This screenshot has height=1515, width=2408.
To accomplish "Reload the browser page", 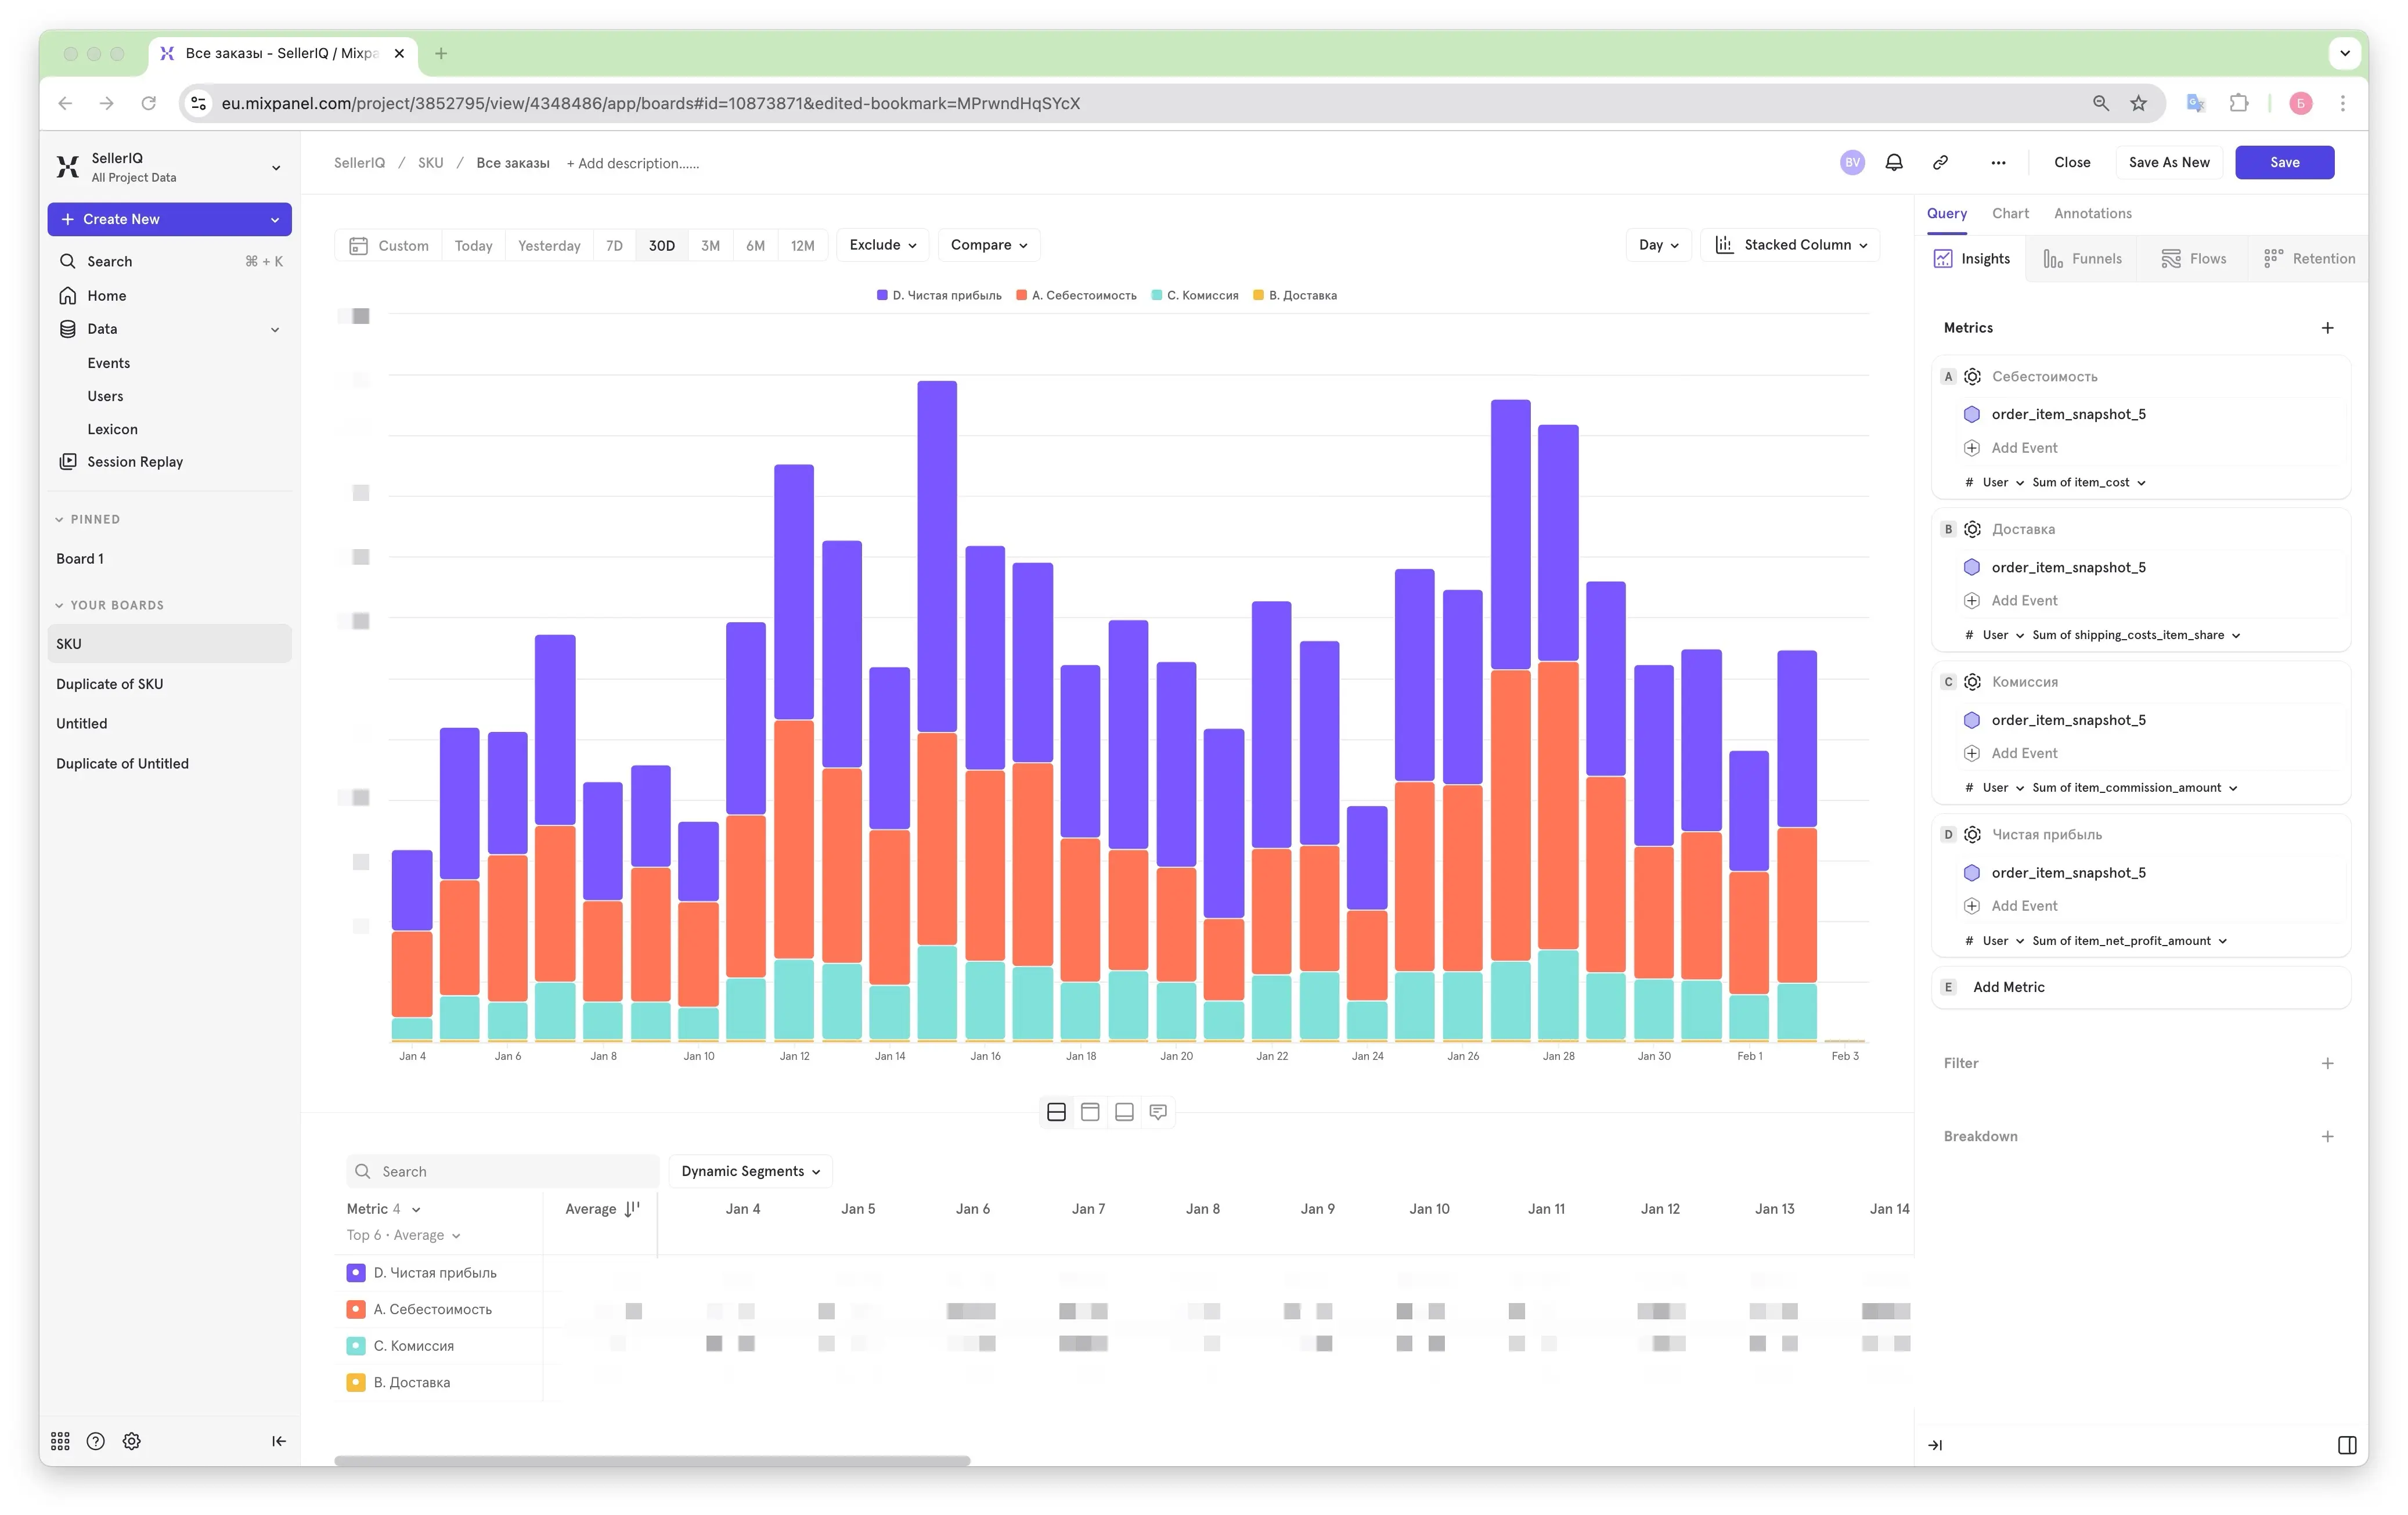I will tap(149, 103).
